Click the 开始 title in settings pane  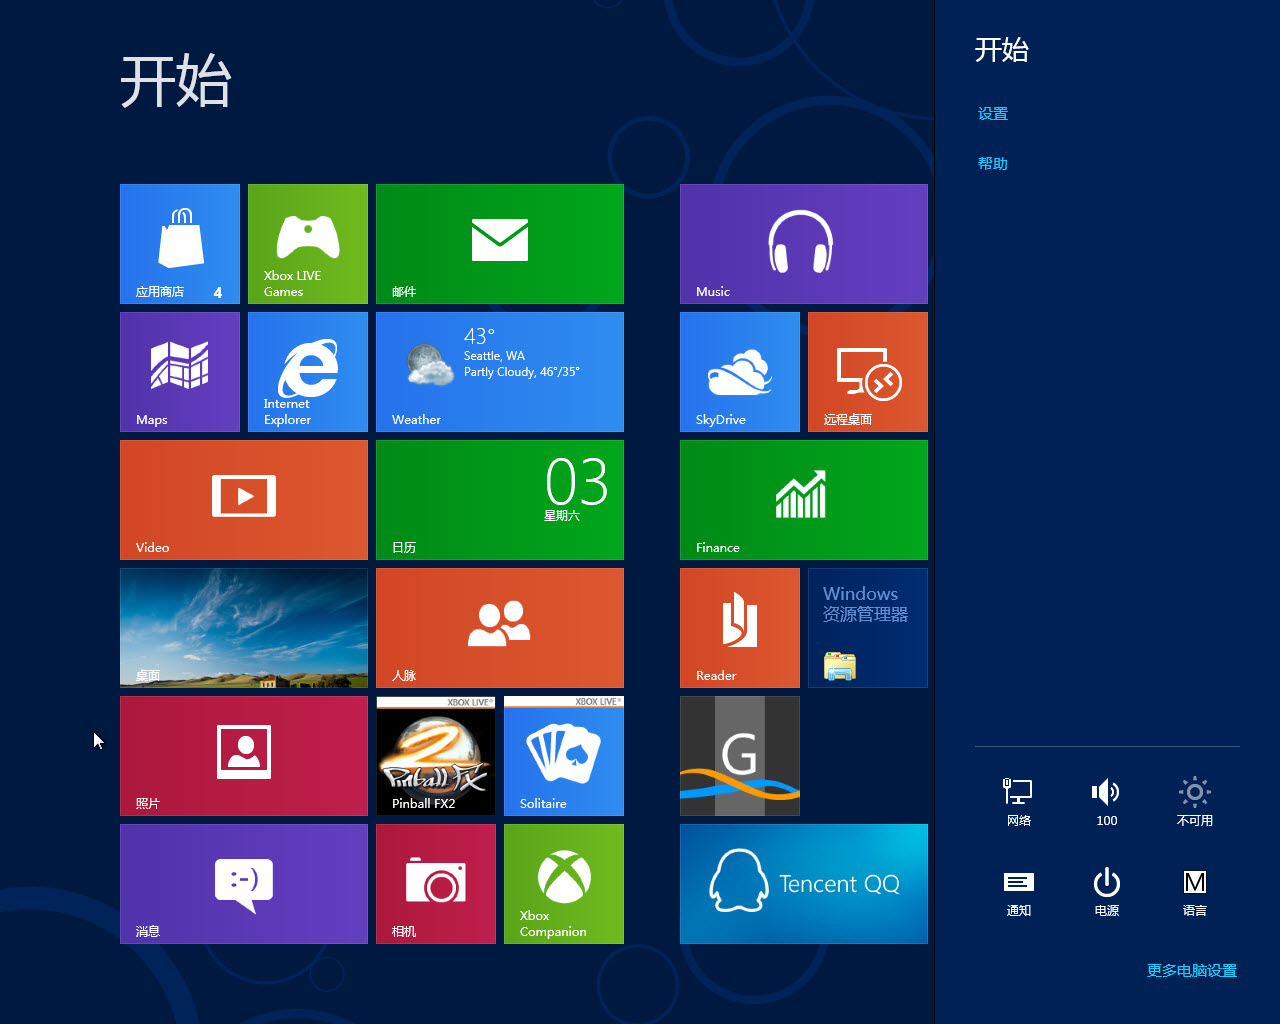tap(1002, 50)
